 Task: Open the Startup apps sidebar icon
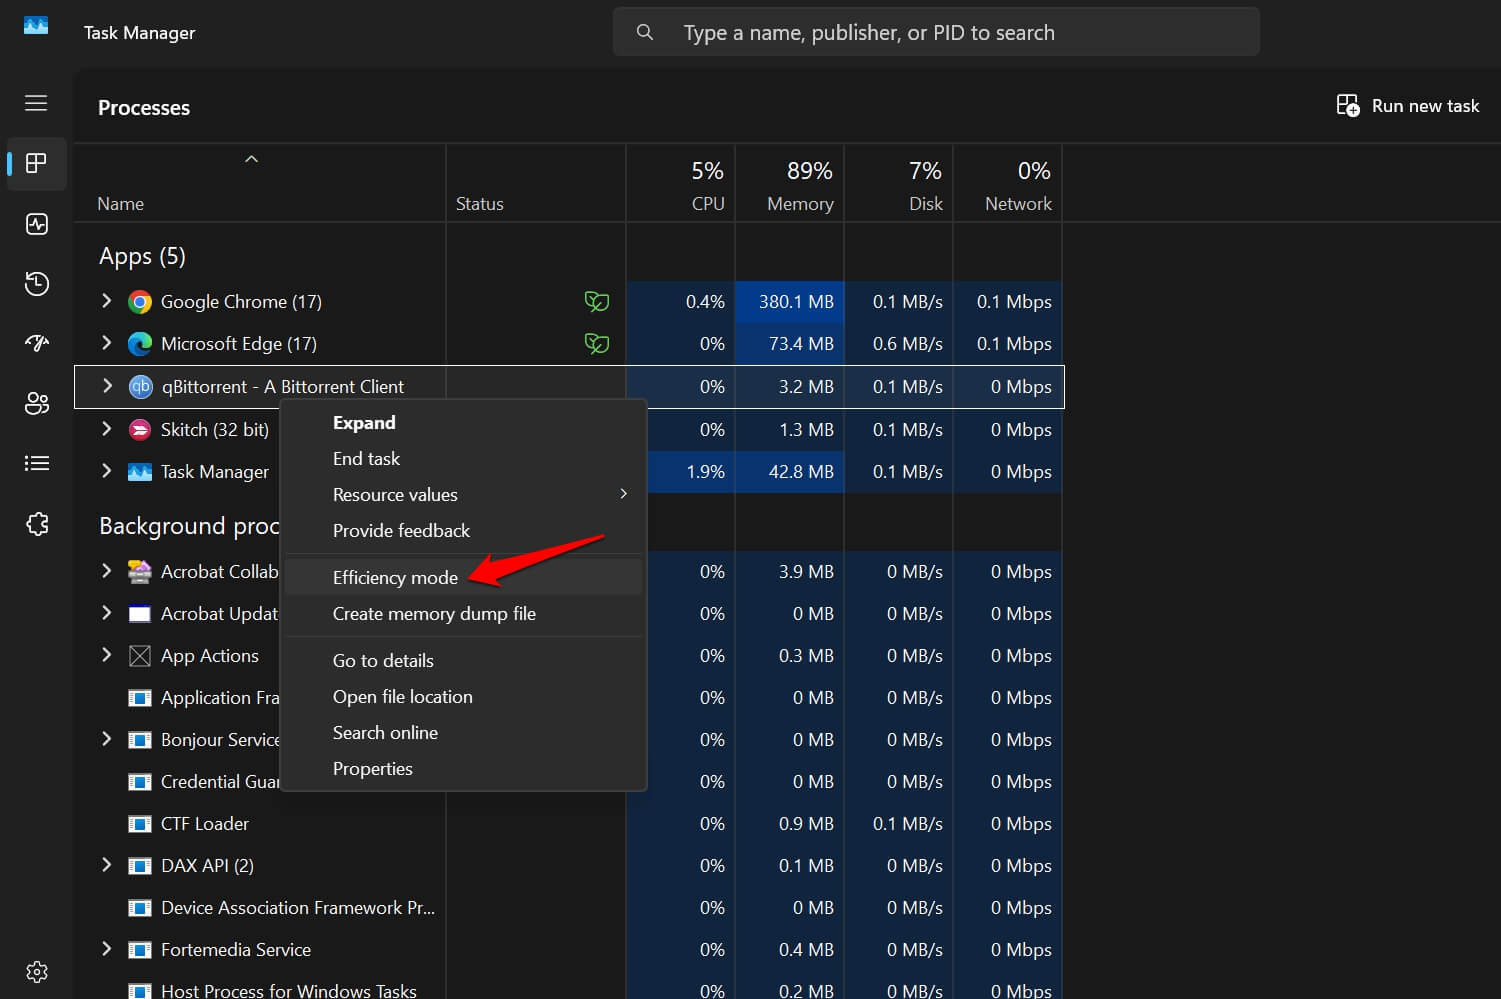(37, 343)
